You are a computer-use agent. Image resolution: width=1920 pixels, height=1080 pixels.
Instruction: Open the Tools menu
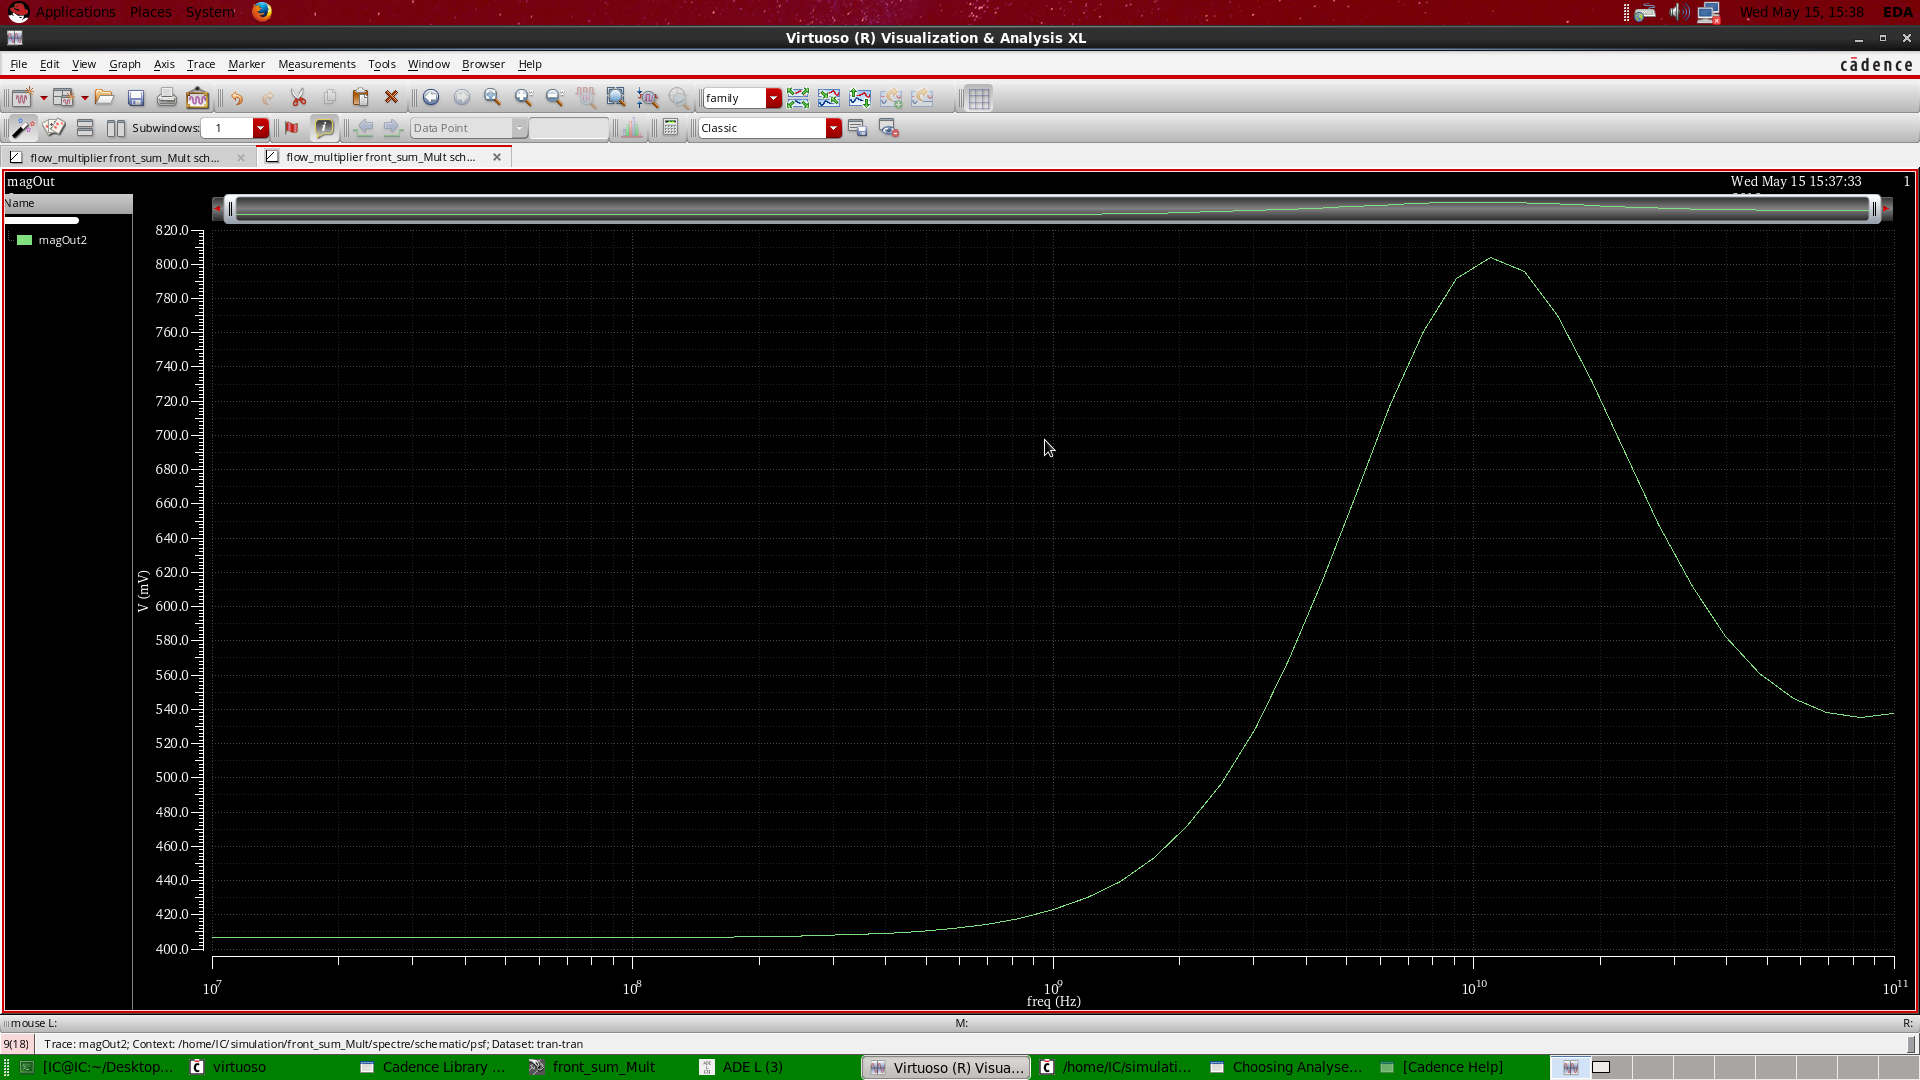[x=382, y=64]
